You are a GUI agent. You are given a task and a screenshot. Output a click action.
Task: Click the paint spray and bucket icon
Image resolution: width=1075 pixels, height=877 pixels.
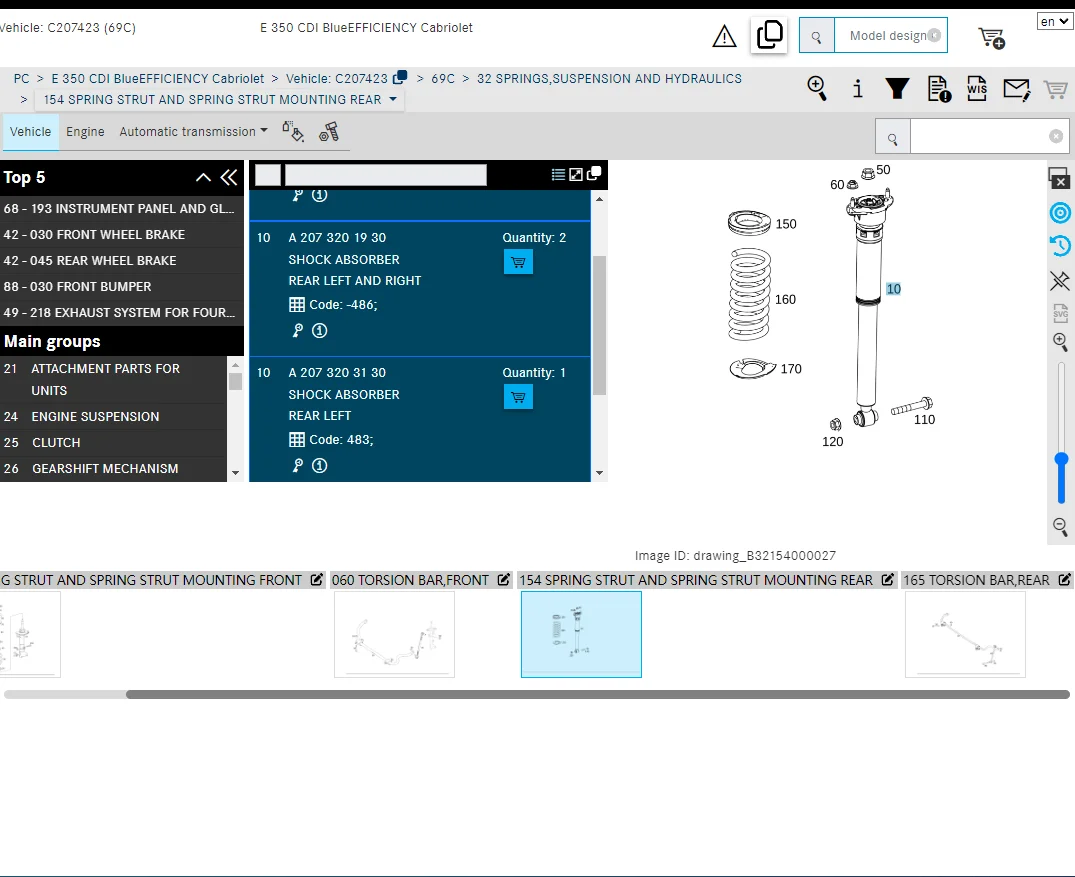click(x=293, y=131)
